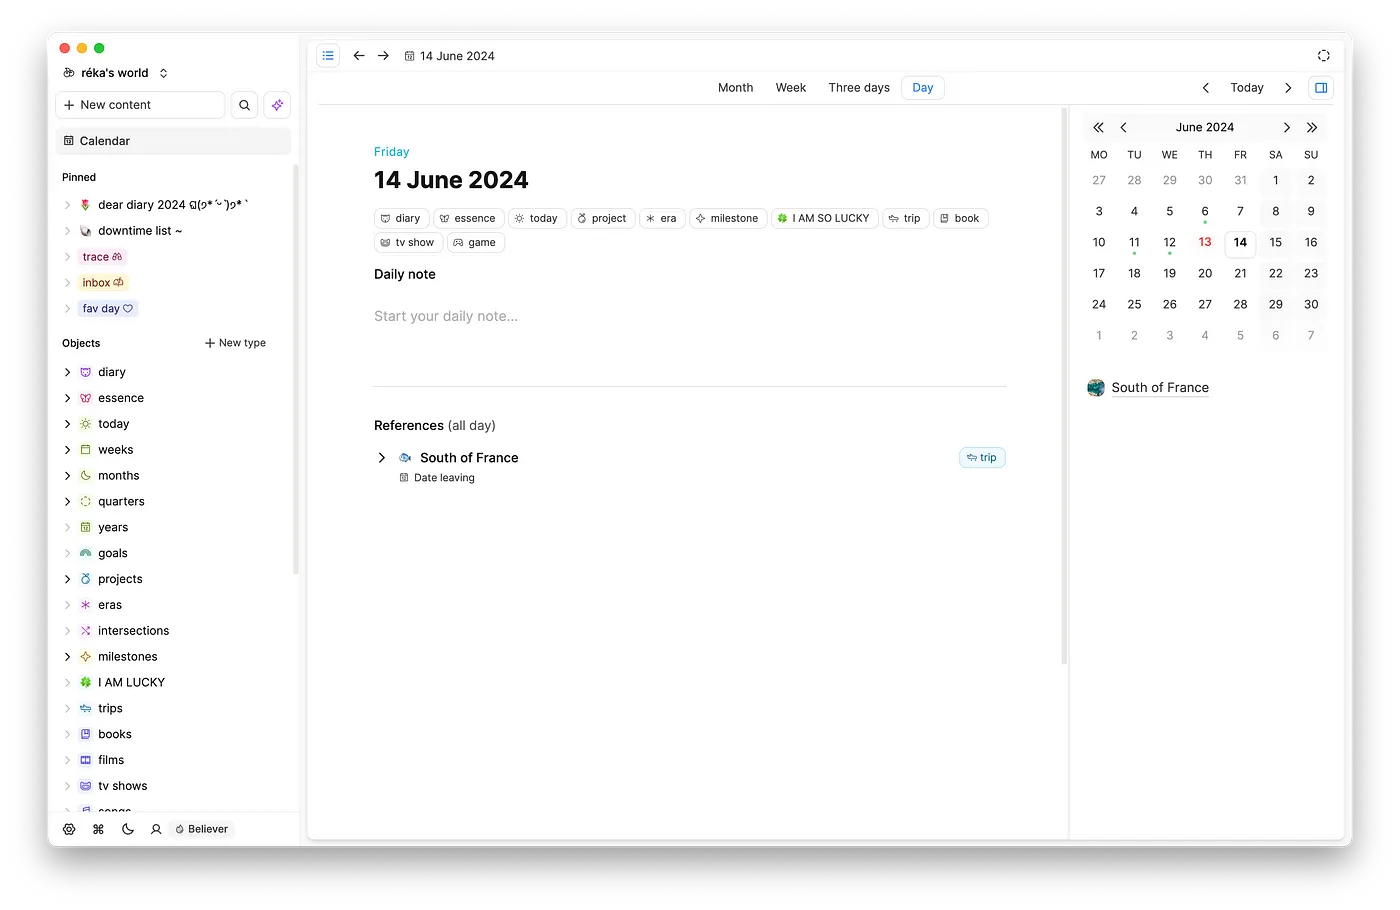Open the downtime list pinned item

tap(139, 231)
